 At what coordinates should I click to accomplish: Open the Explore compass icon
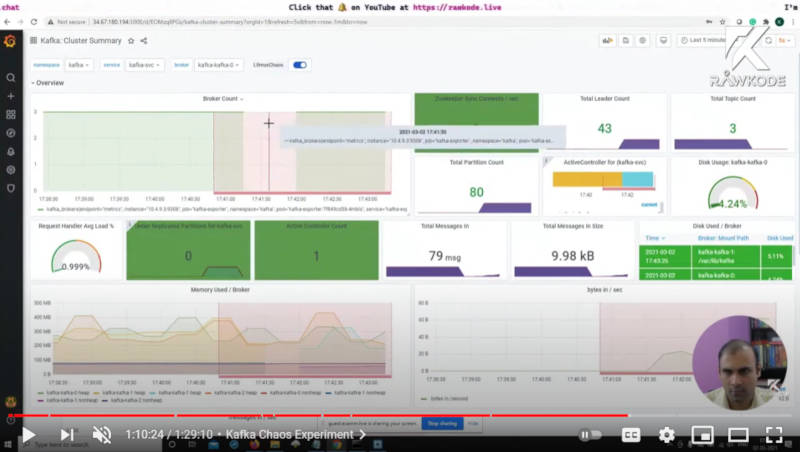(11, 133)
